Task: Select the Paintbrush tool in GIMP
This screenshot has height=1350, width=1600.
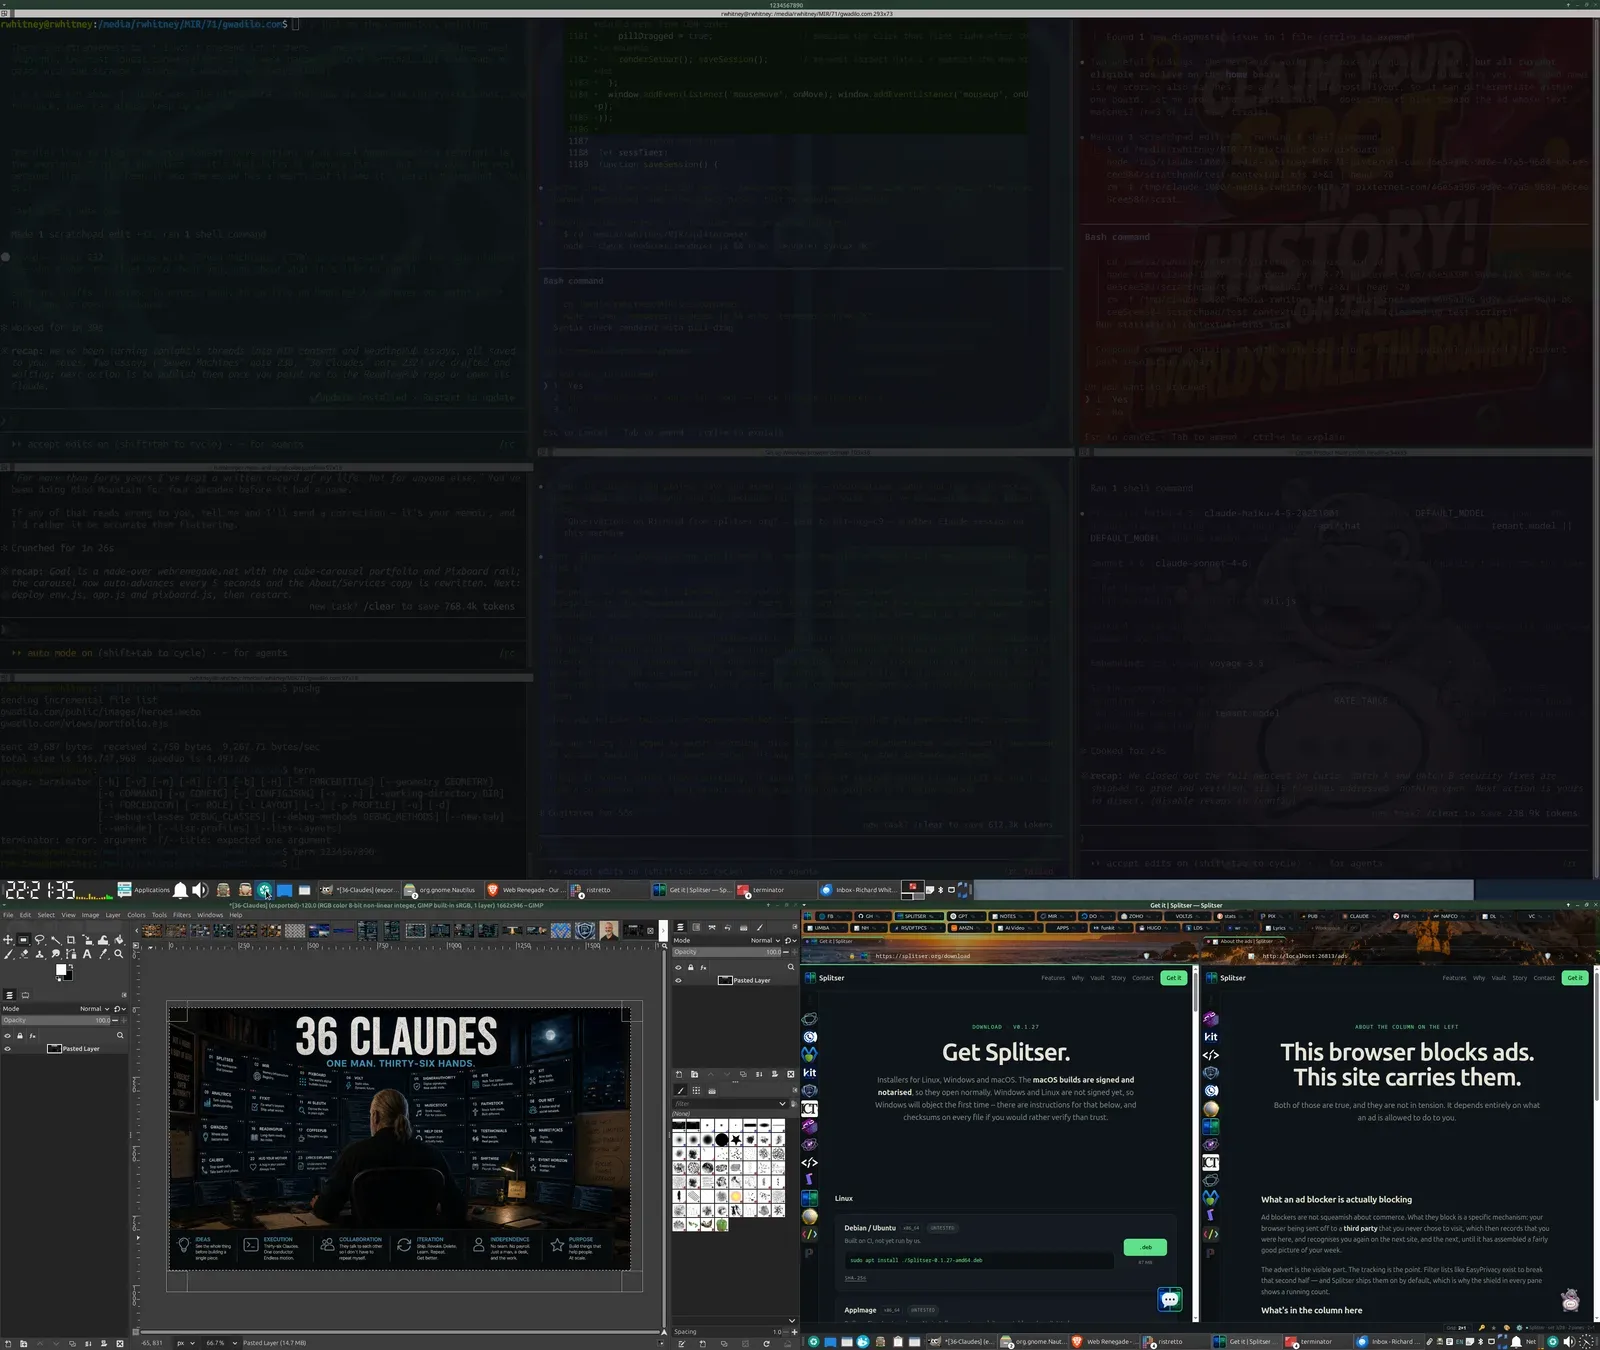Action: click(8, 954)
